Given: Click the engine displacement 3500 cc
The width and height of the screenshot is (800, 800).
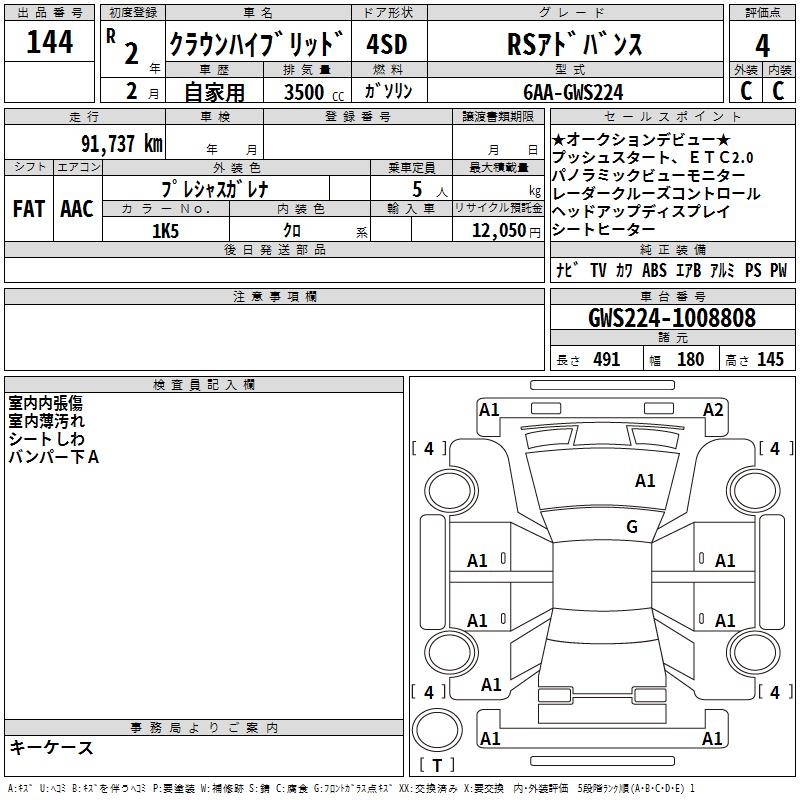Looking at the screenshot, I should pos(314,92).
